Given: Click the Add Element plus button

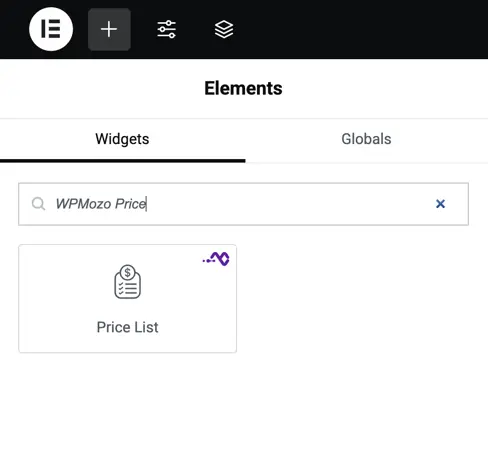Looking at the screenshot, I should pyautogui.click(x=109, y=29).
